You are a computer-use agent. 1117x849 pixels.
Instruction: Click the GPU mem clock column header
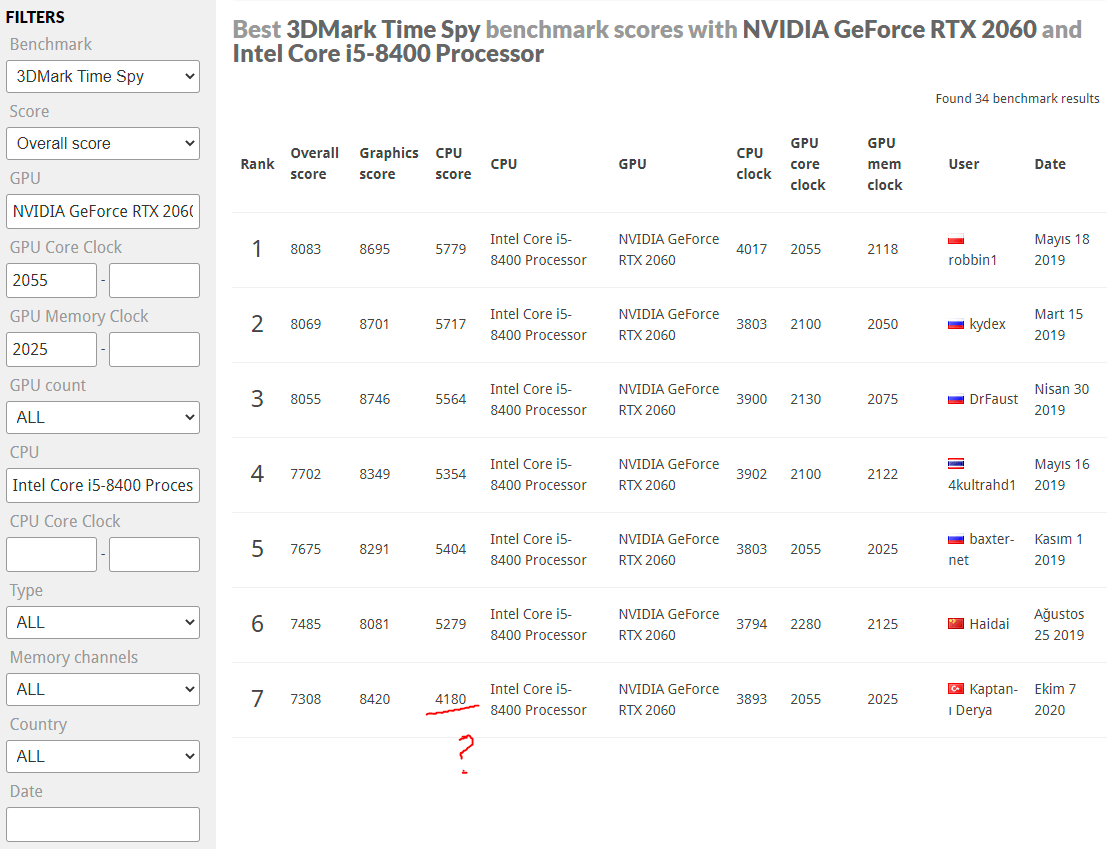[885, 164]
